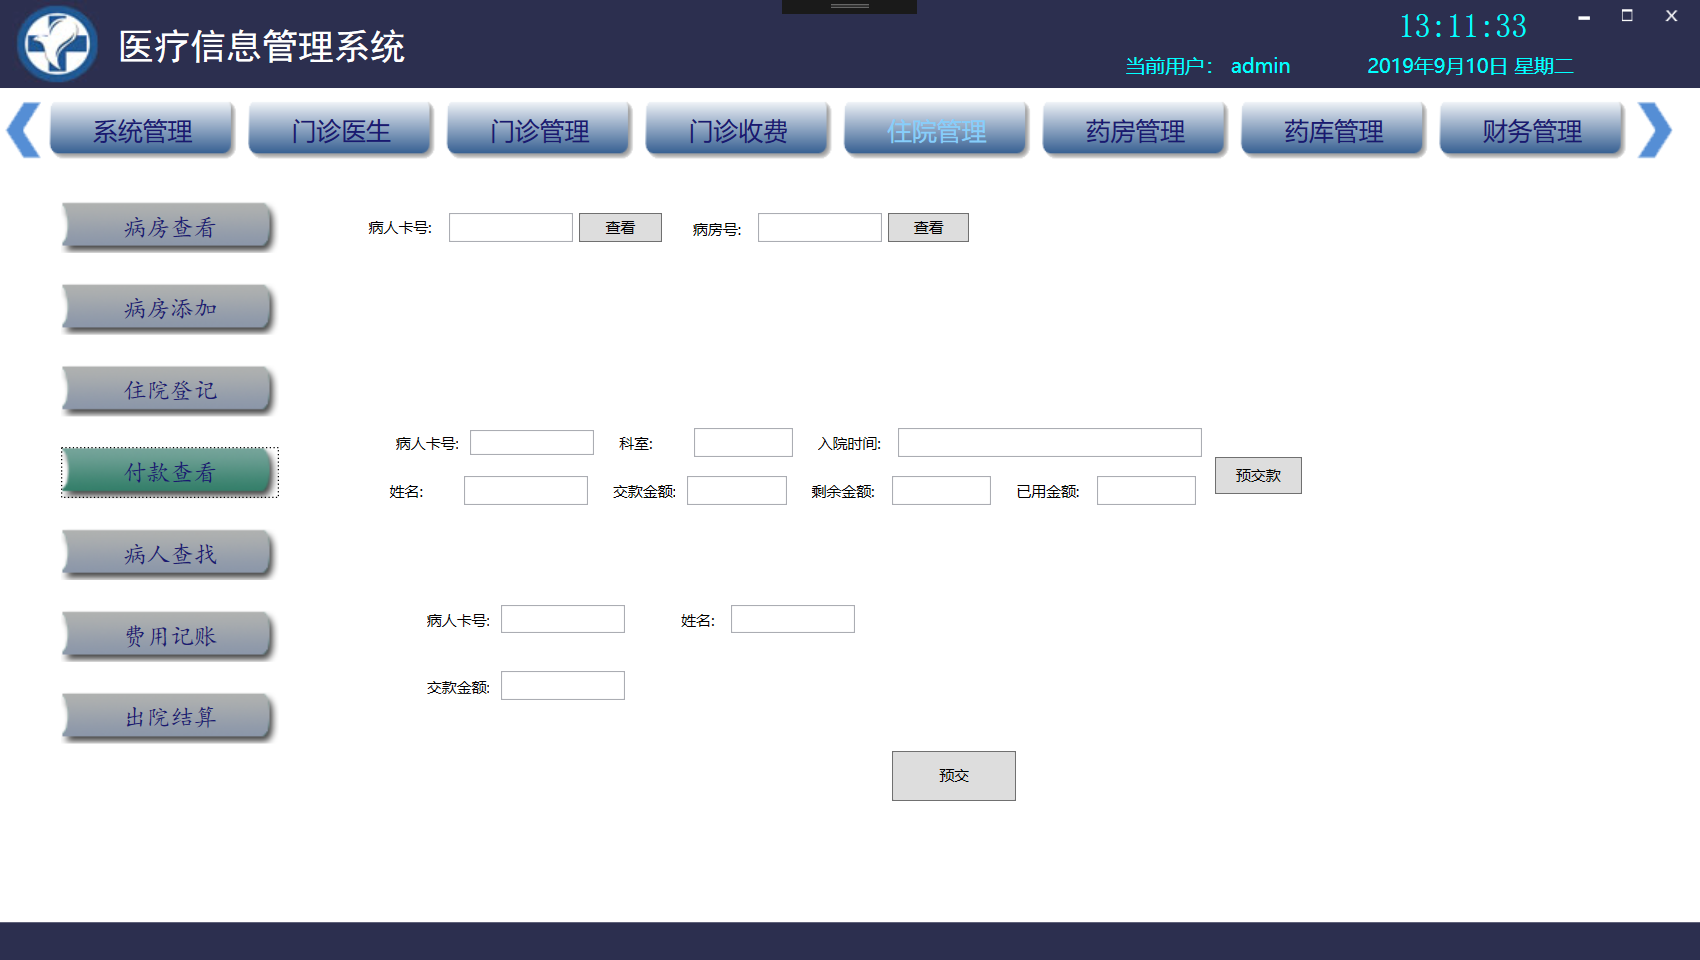
Task: Open 出院结算 from the sidebar
Action: [x=168, y=717]
